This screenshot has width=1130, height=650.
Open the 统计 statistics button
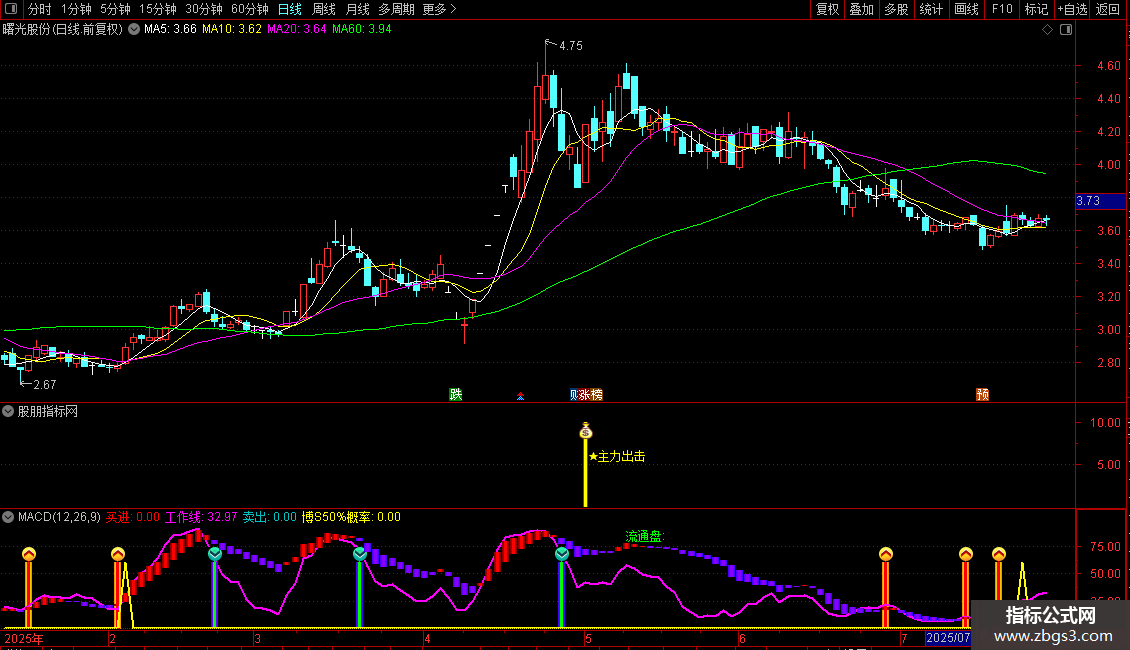(x=931, y=9)
